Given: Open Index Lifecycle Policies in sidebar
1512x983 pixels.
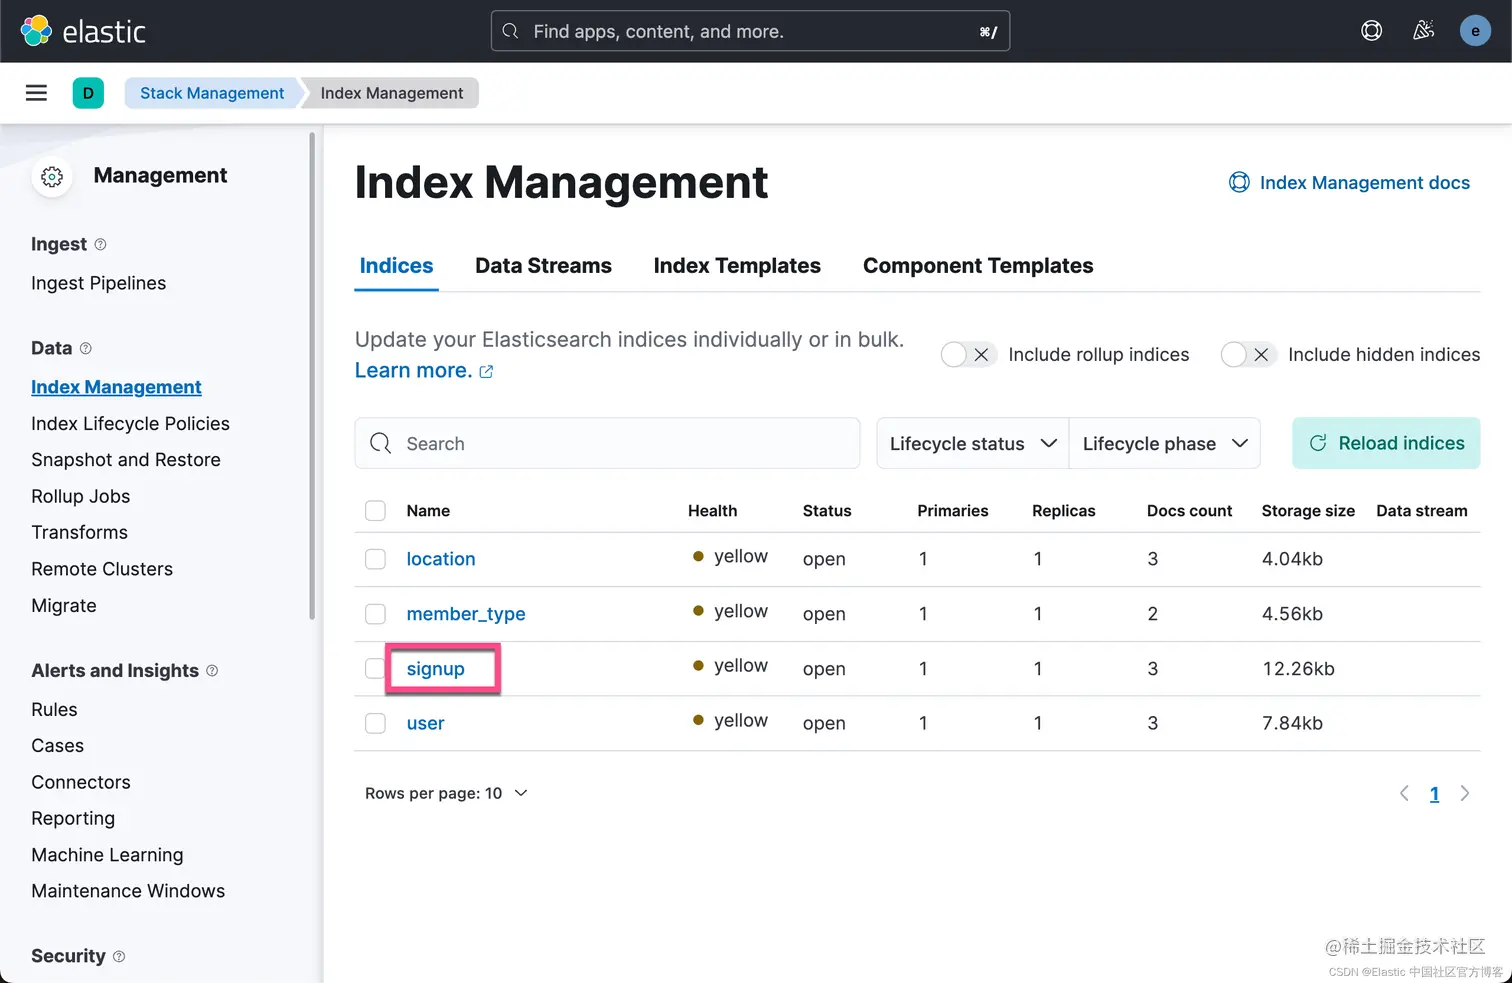Looking at the screenshot, I should 130,423.
